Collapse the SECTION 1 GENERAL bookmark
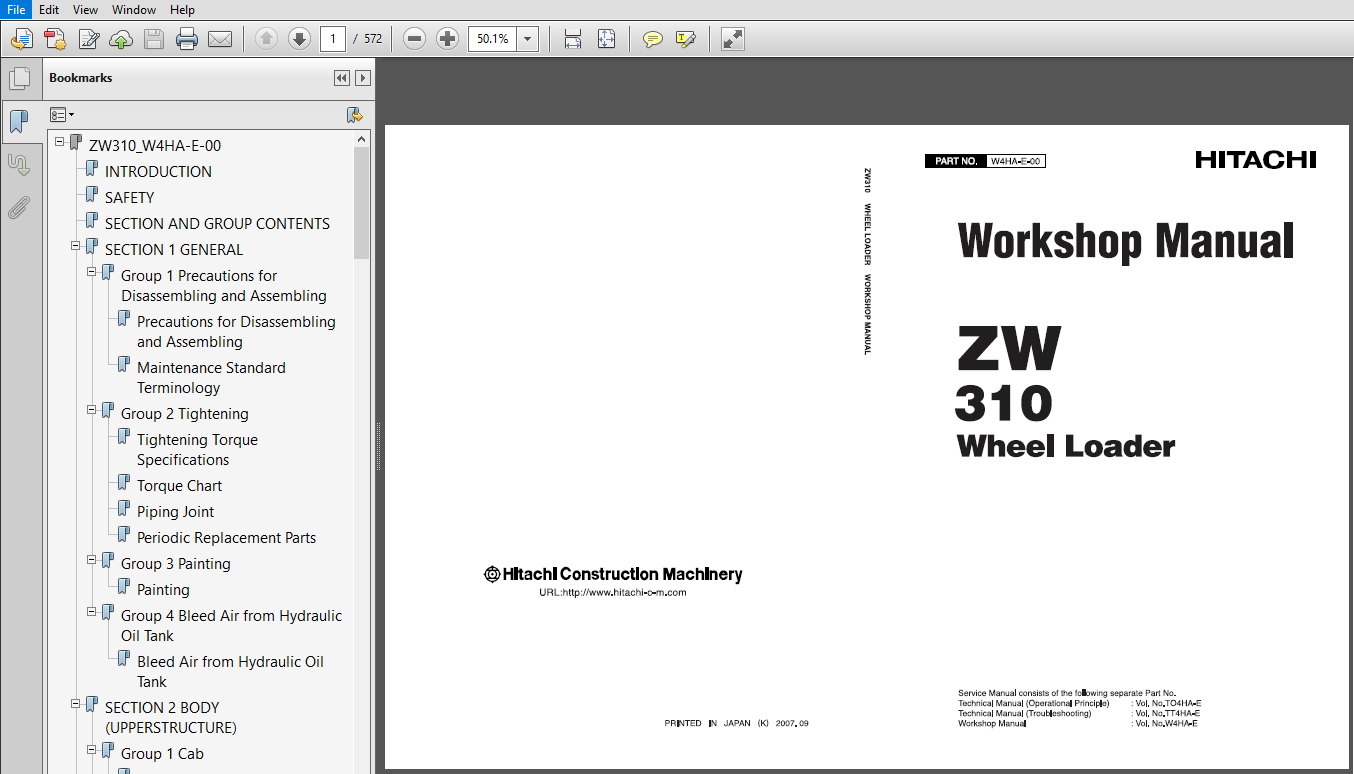Viewport: 1354px width, 774px height. [76, 246]
